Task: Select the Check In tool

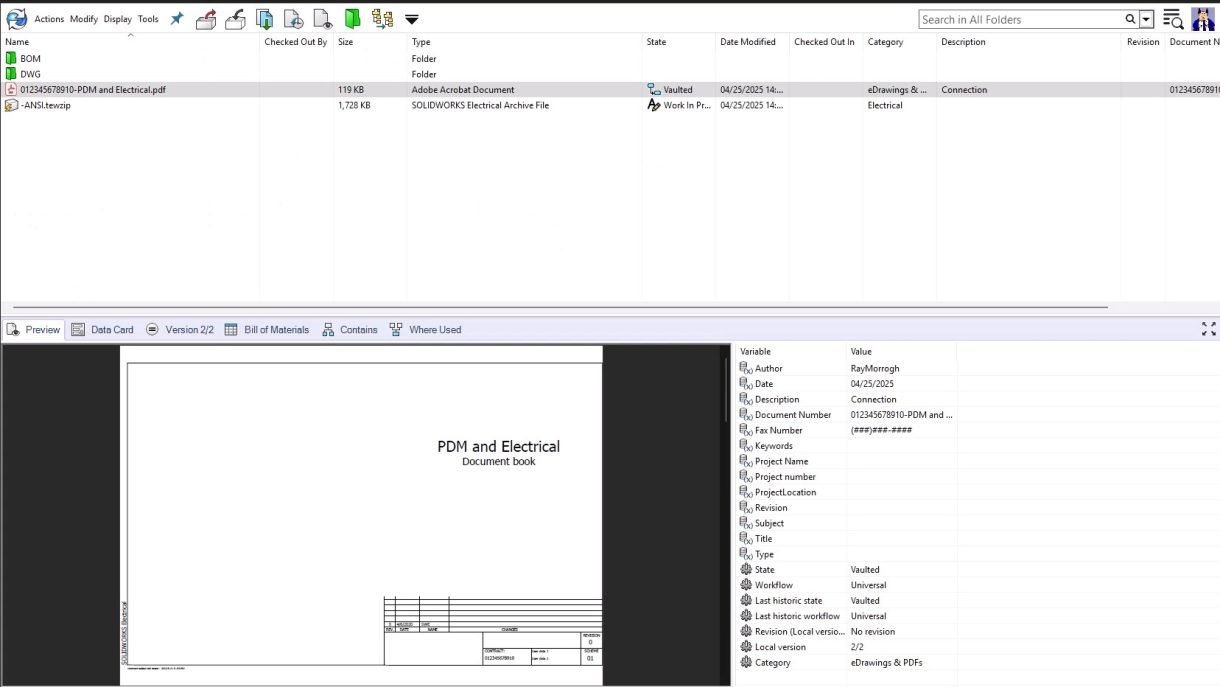Action: (235, 18)
